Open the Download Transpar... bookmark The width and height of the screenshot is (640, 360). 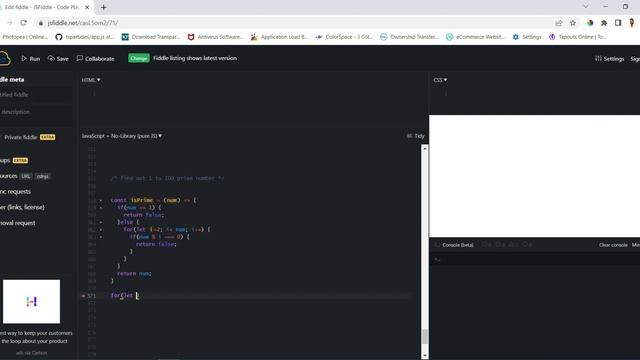(x=151, y=37)
